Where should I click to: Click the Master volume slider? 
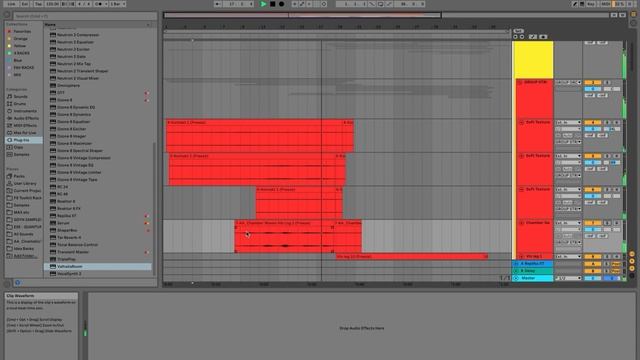pos(592,278)
